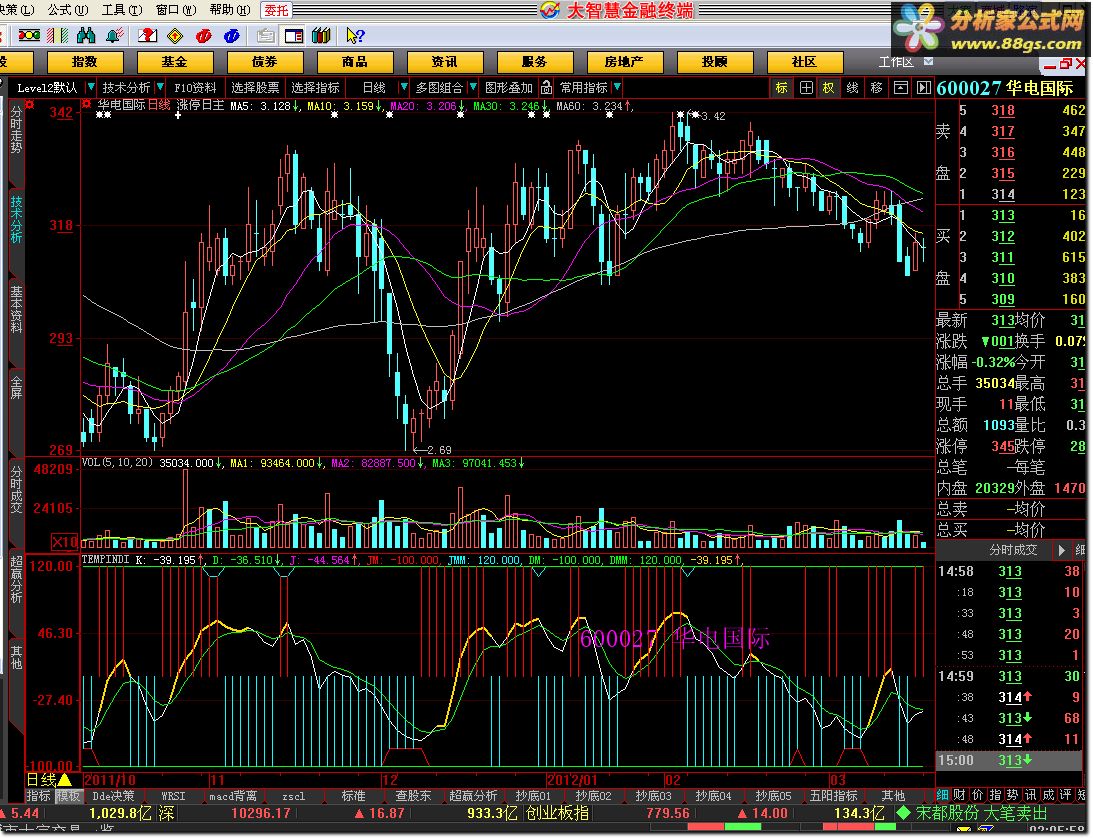Screen dimensions: 1093x838
Task: Click the 移 move chart icon
Action: [876, 88]
